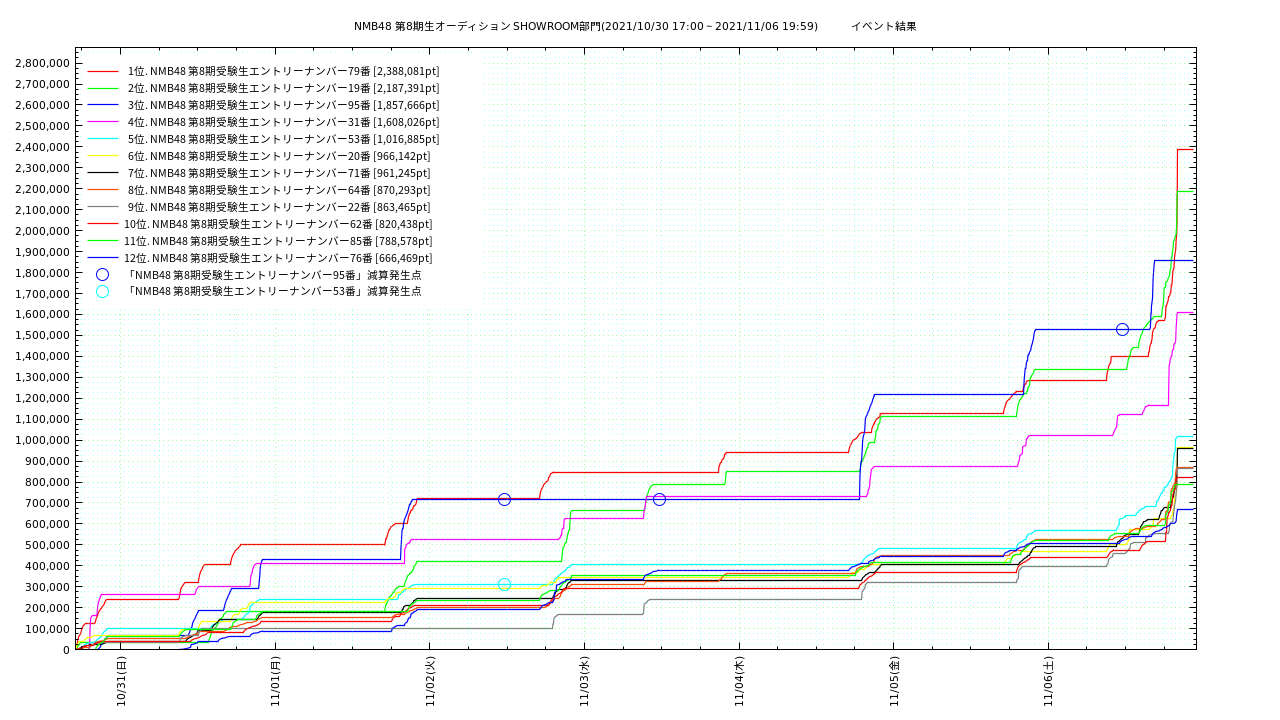The width and height of the screenshot is (1280, 720).
Task: Click the 11/02(火) x-axis label
Action: click(x=430, y=682)
